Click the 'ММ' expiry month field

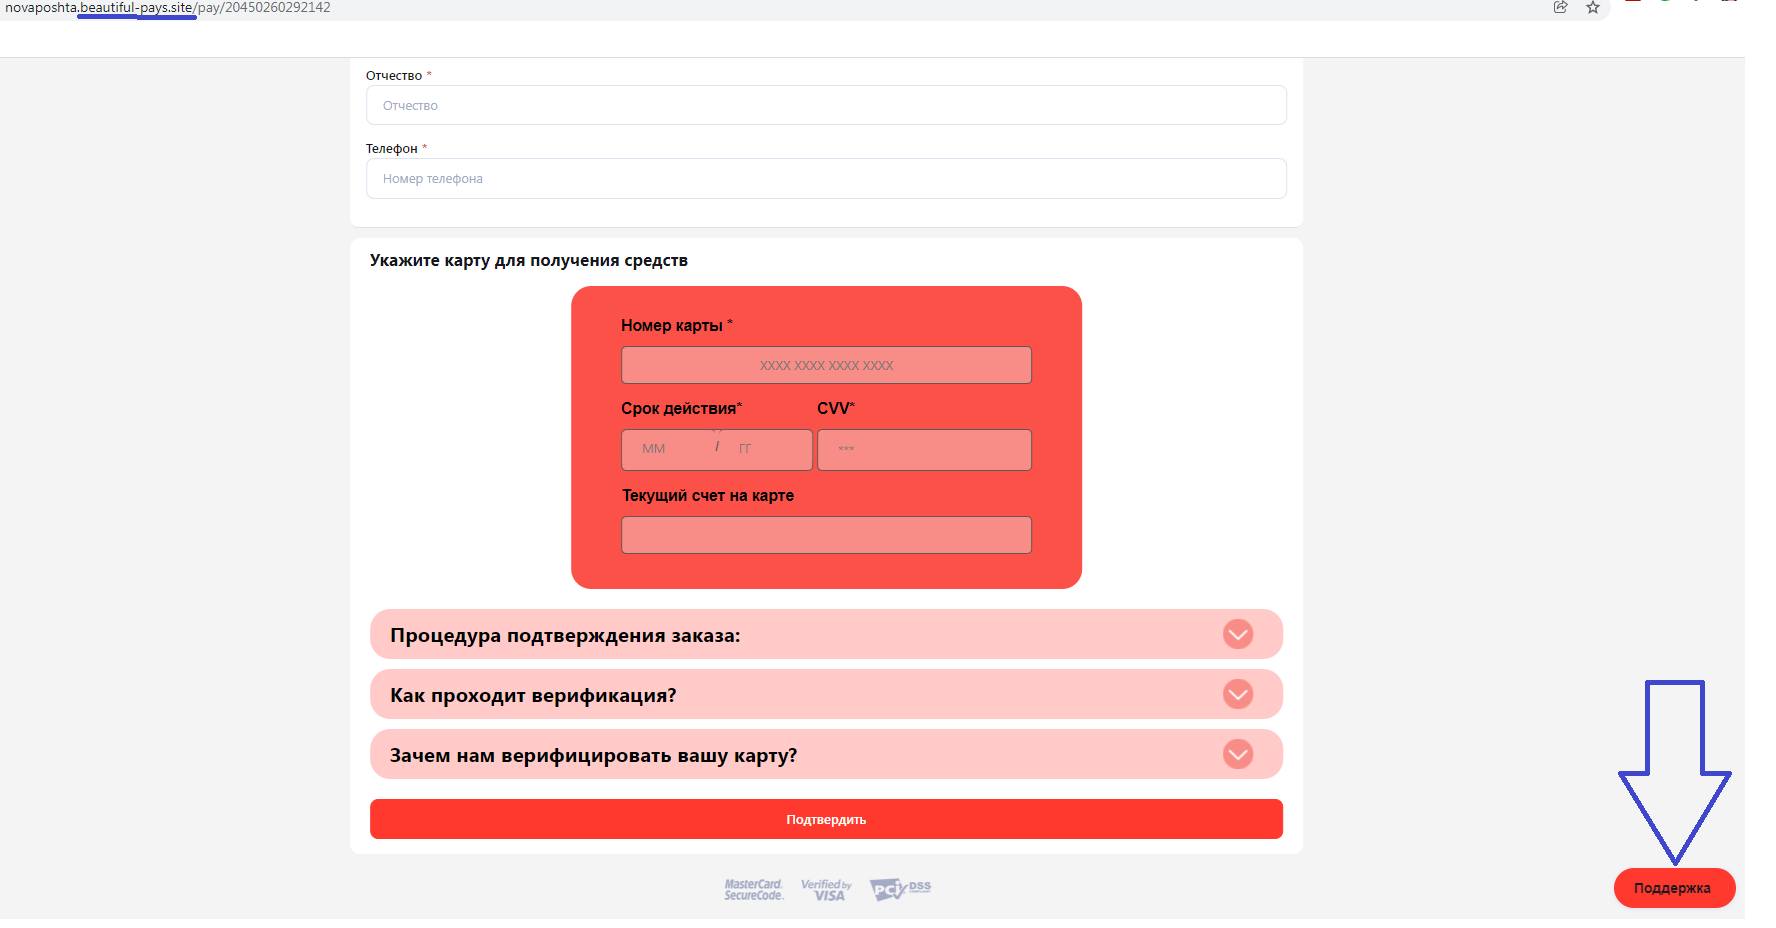coord(664,449)
